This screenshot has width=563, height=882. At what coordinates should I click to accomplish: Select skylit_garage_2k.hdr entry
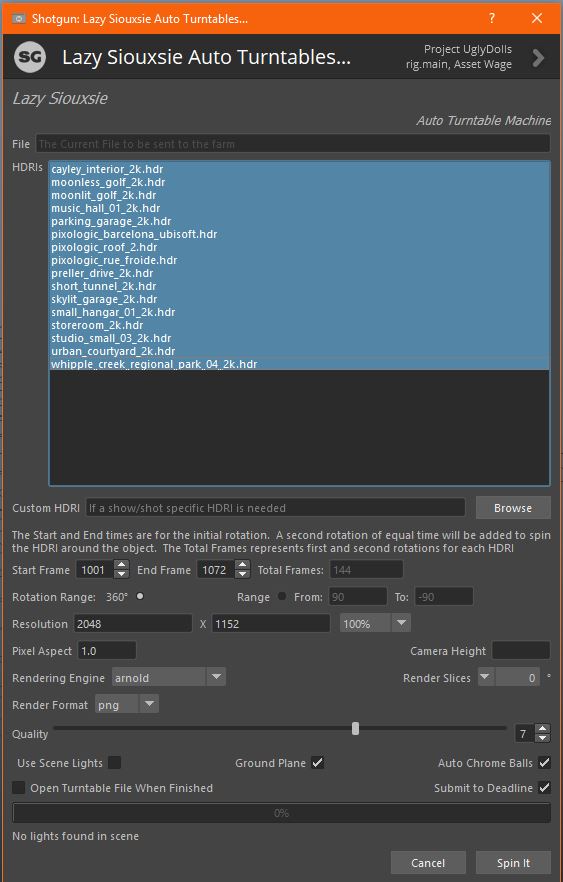pos(299,298)
